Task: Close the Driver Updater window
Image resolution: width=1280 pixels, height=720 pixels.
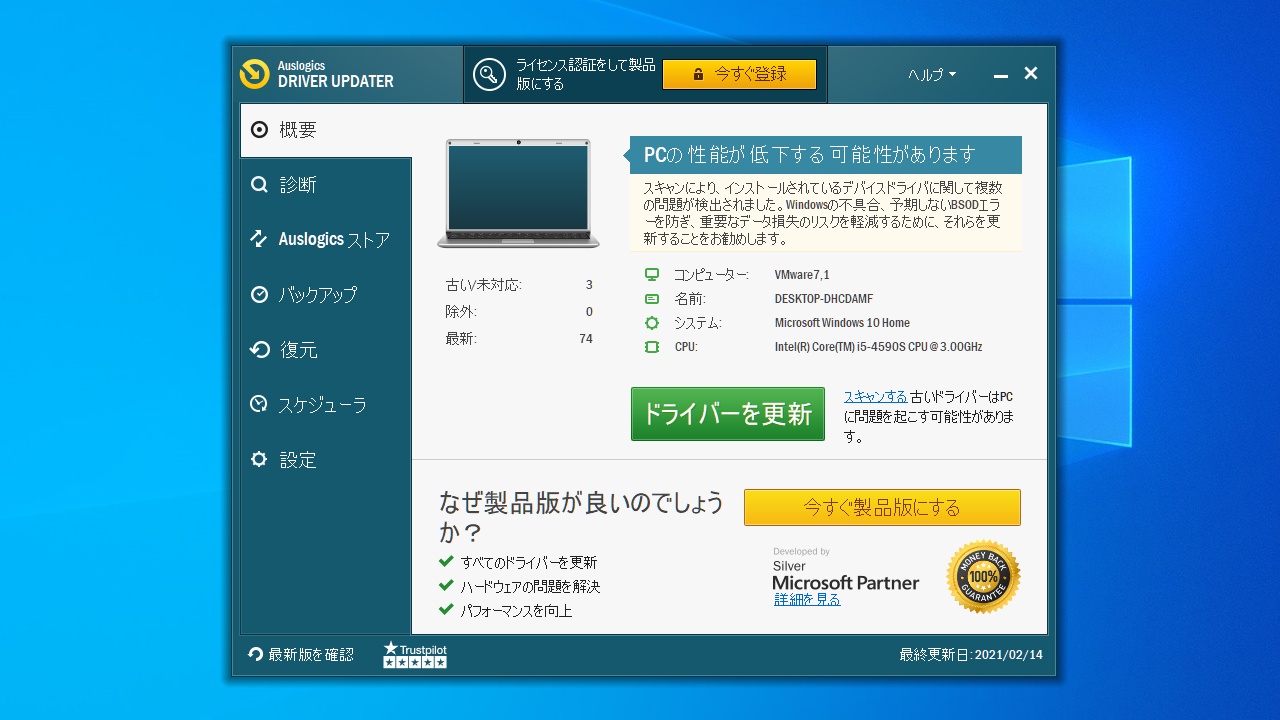Action: pos(1031,74)
